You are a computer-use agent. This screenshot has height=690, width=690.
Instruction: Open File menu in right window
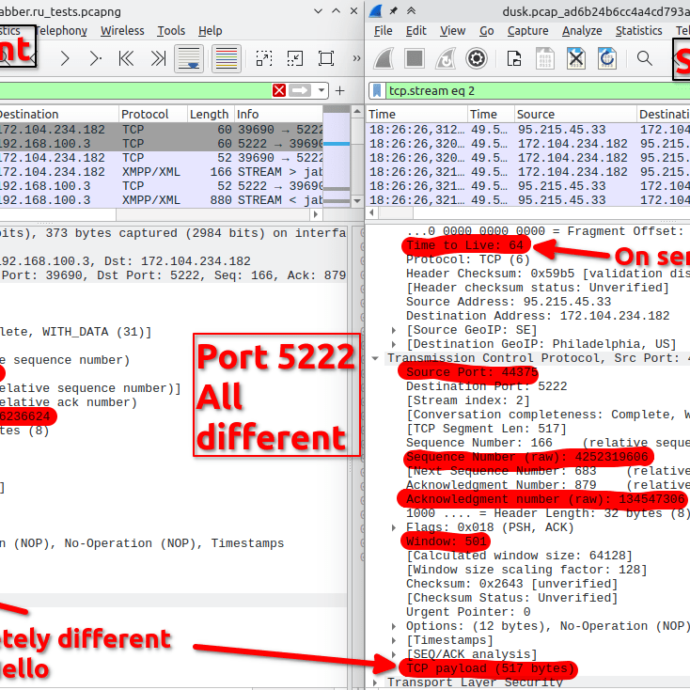tap(383, 31)
